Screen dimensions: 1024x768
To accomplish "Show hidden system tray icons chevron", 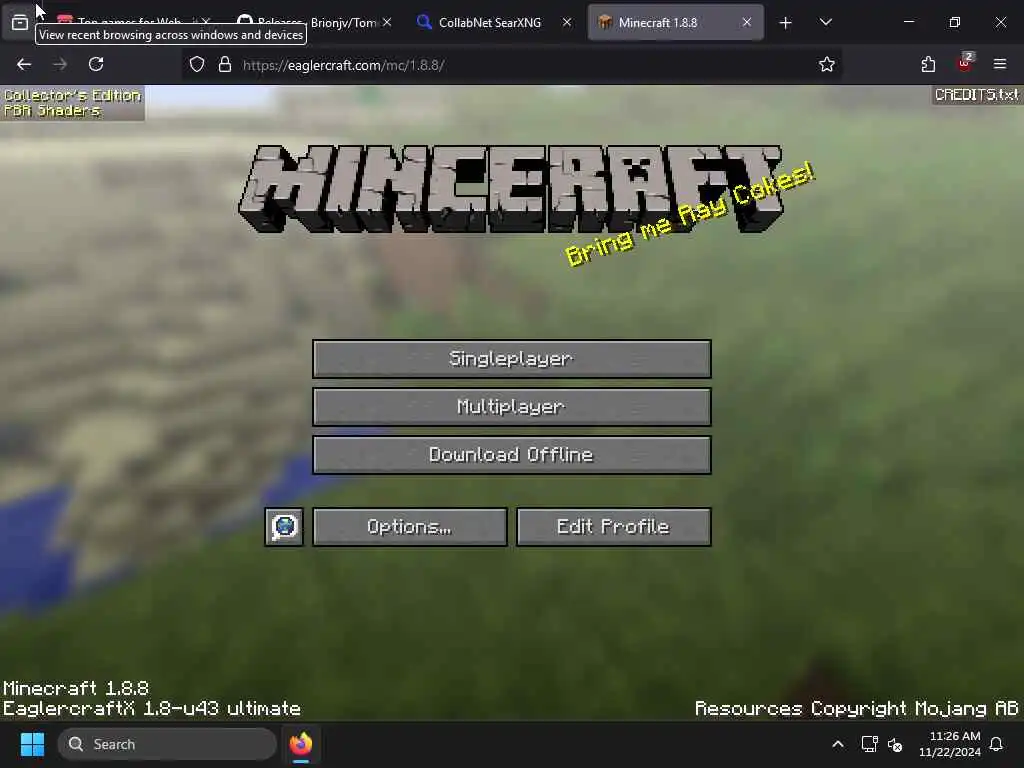I will [x=837, y=744].
